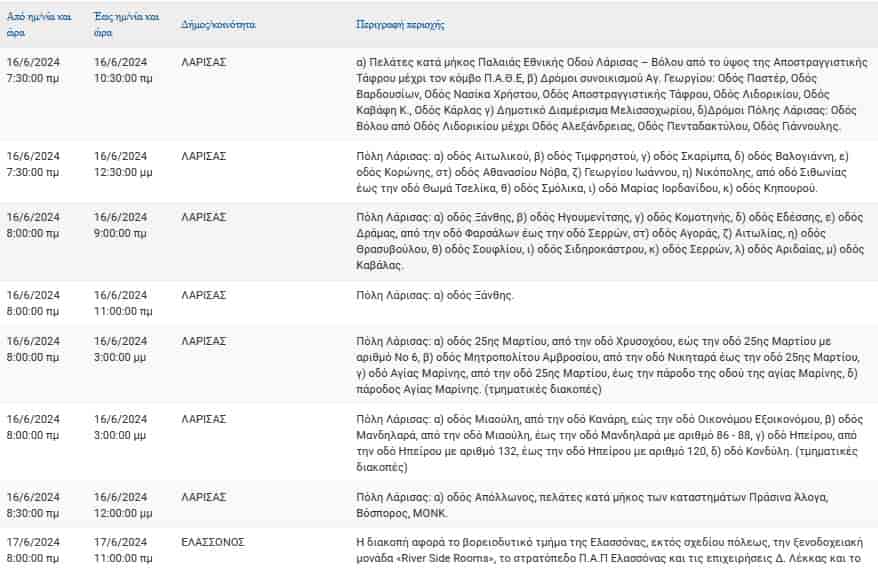Click the 'Από ημ/νία και ώρα' column header
Viewport: 878px width, 569px height.
39,24
